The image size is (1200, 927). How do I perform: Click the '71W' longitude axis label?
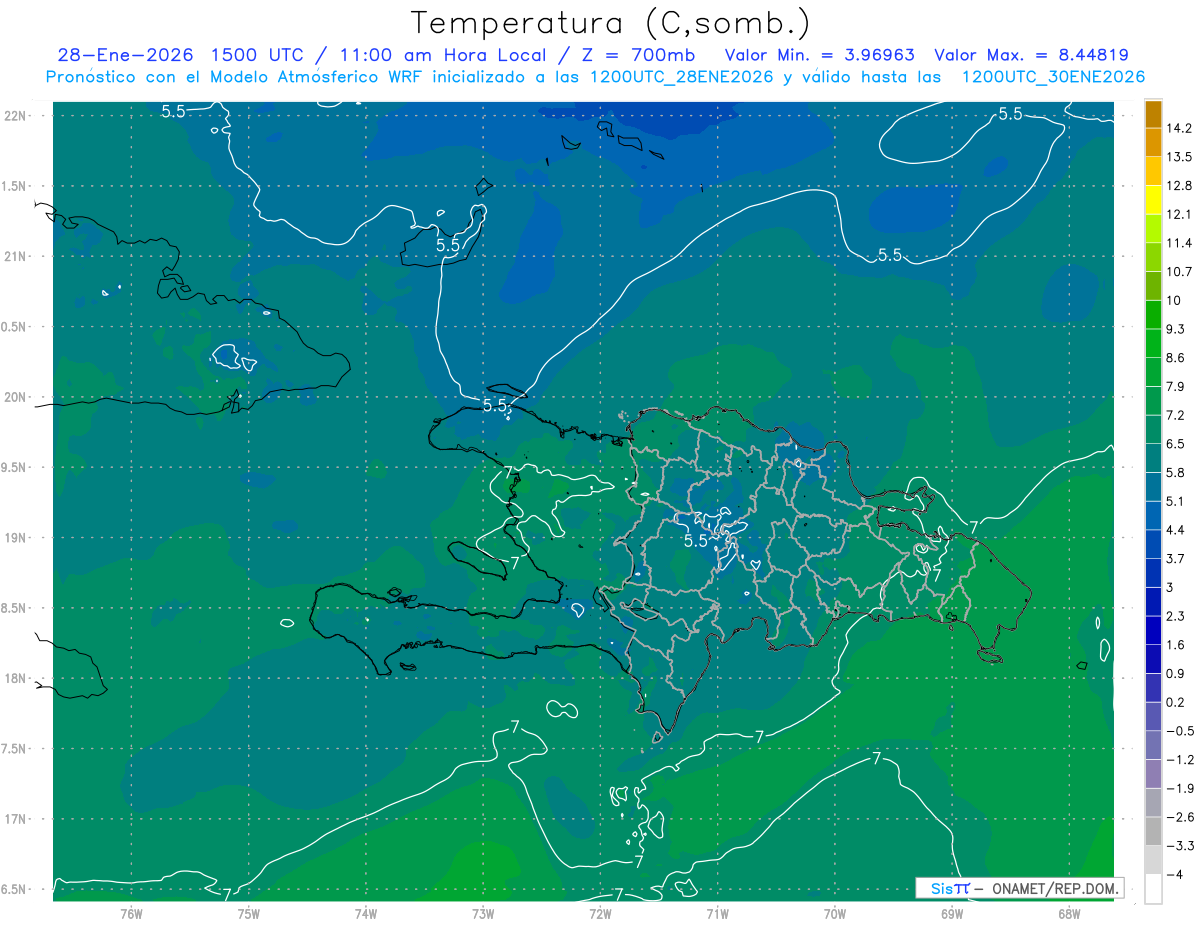click(717, 914)
